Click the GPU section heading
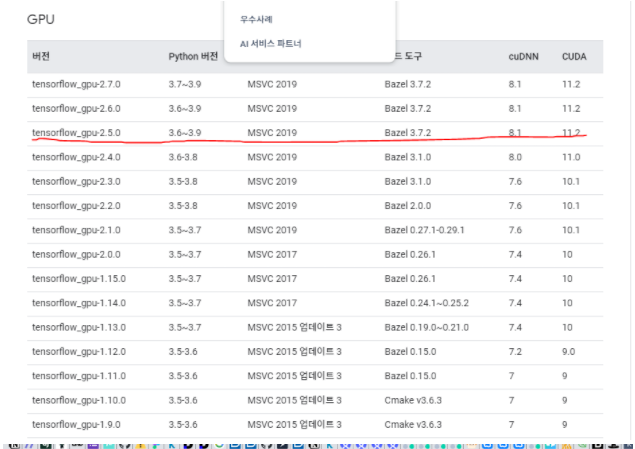Screen dimensions: 635x449 click(x=40, y=19)
